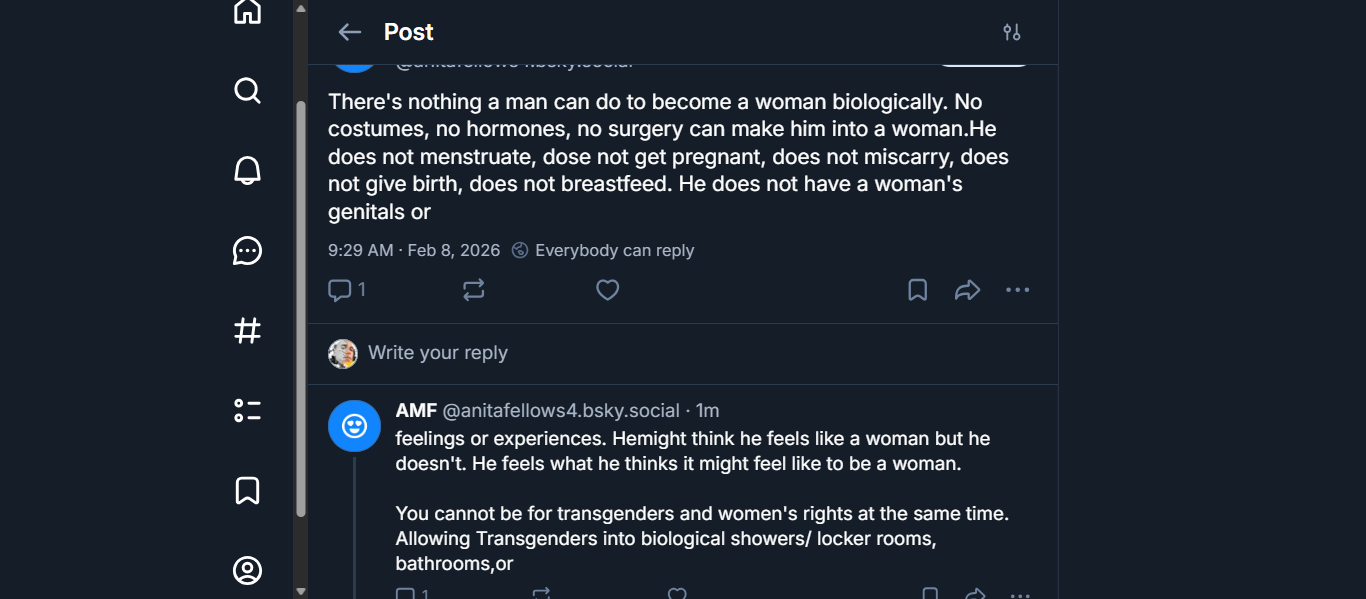The height and width of the screenshot is (599, 1366).
Task: Open Feeds hashtag icon in sidebar
Action: coord(247,331)
